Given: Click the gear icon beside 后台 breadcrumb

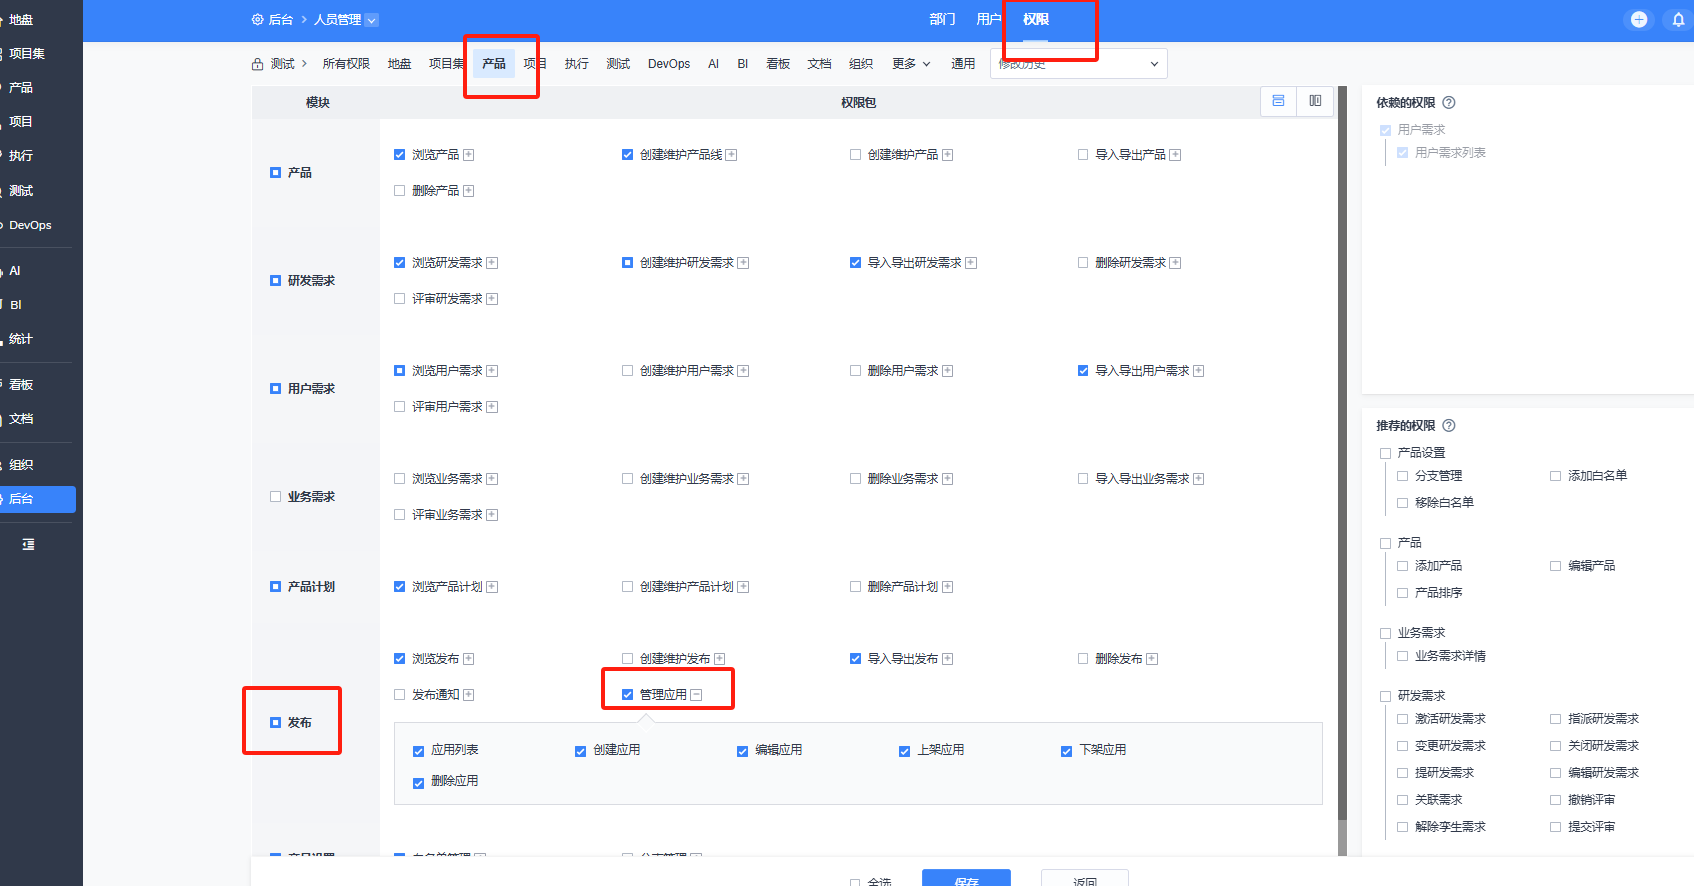Looking at the screenshot, I should 258,20.
